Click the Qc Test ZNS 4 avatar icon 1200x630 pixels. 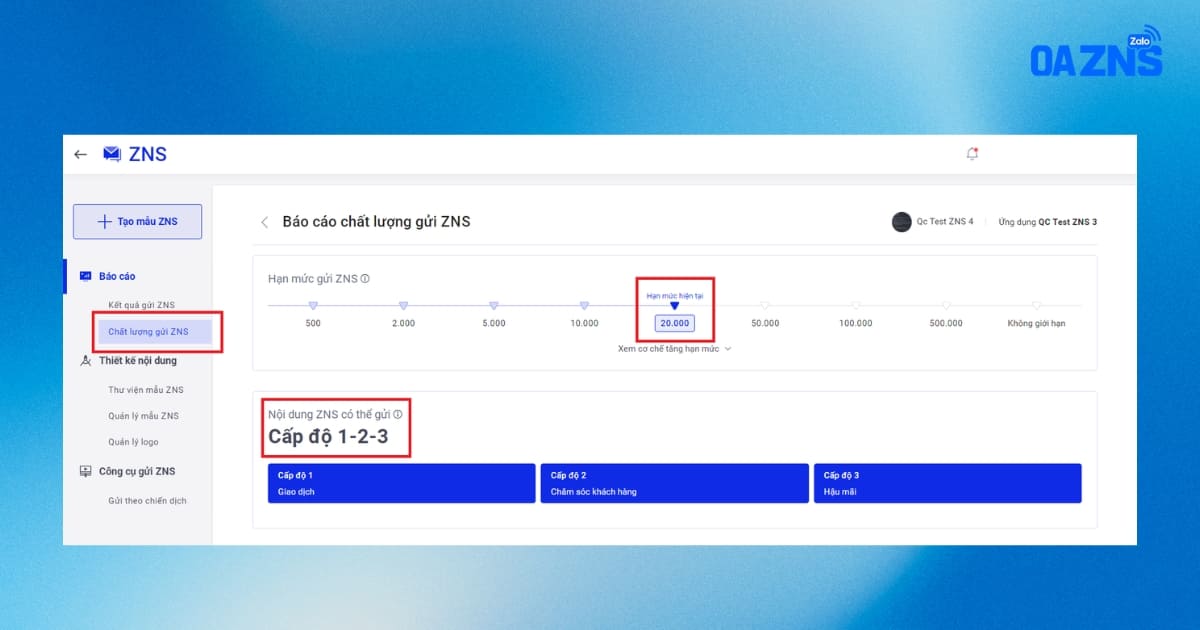(901, 221)
